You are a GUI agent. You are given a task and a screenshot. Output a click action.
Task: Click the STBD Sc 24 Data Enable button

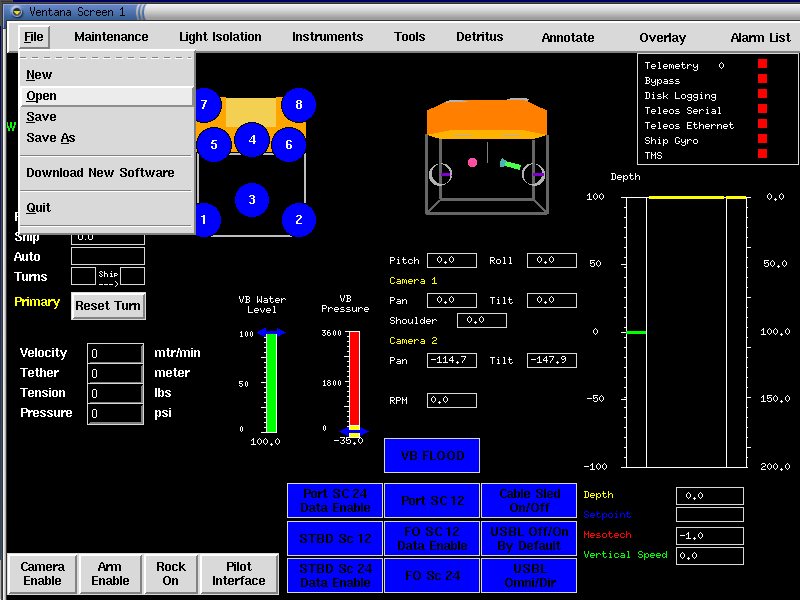tap(335, 576)
